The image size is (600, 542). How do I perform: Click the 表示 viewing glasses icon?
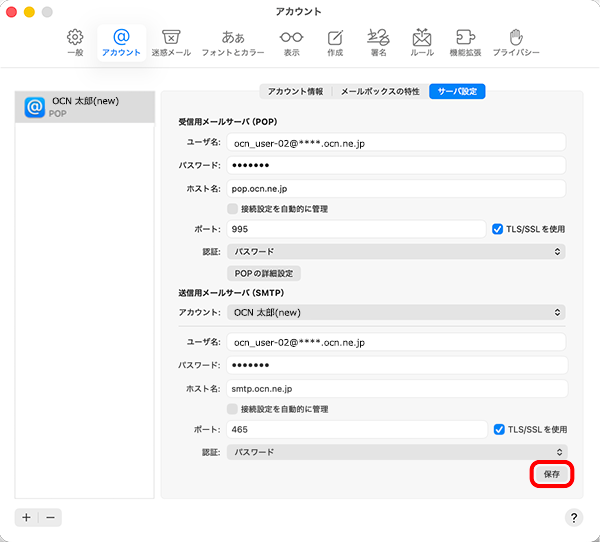pos(291,41)
